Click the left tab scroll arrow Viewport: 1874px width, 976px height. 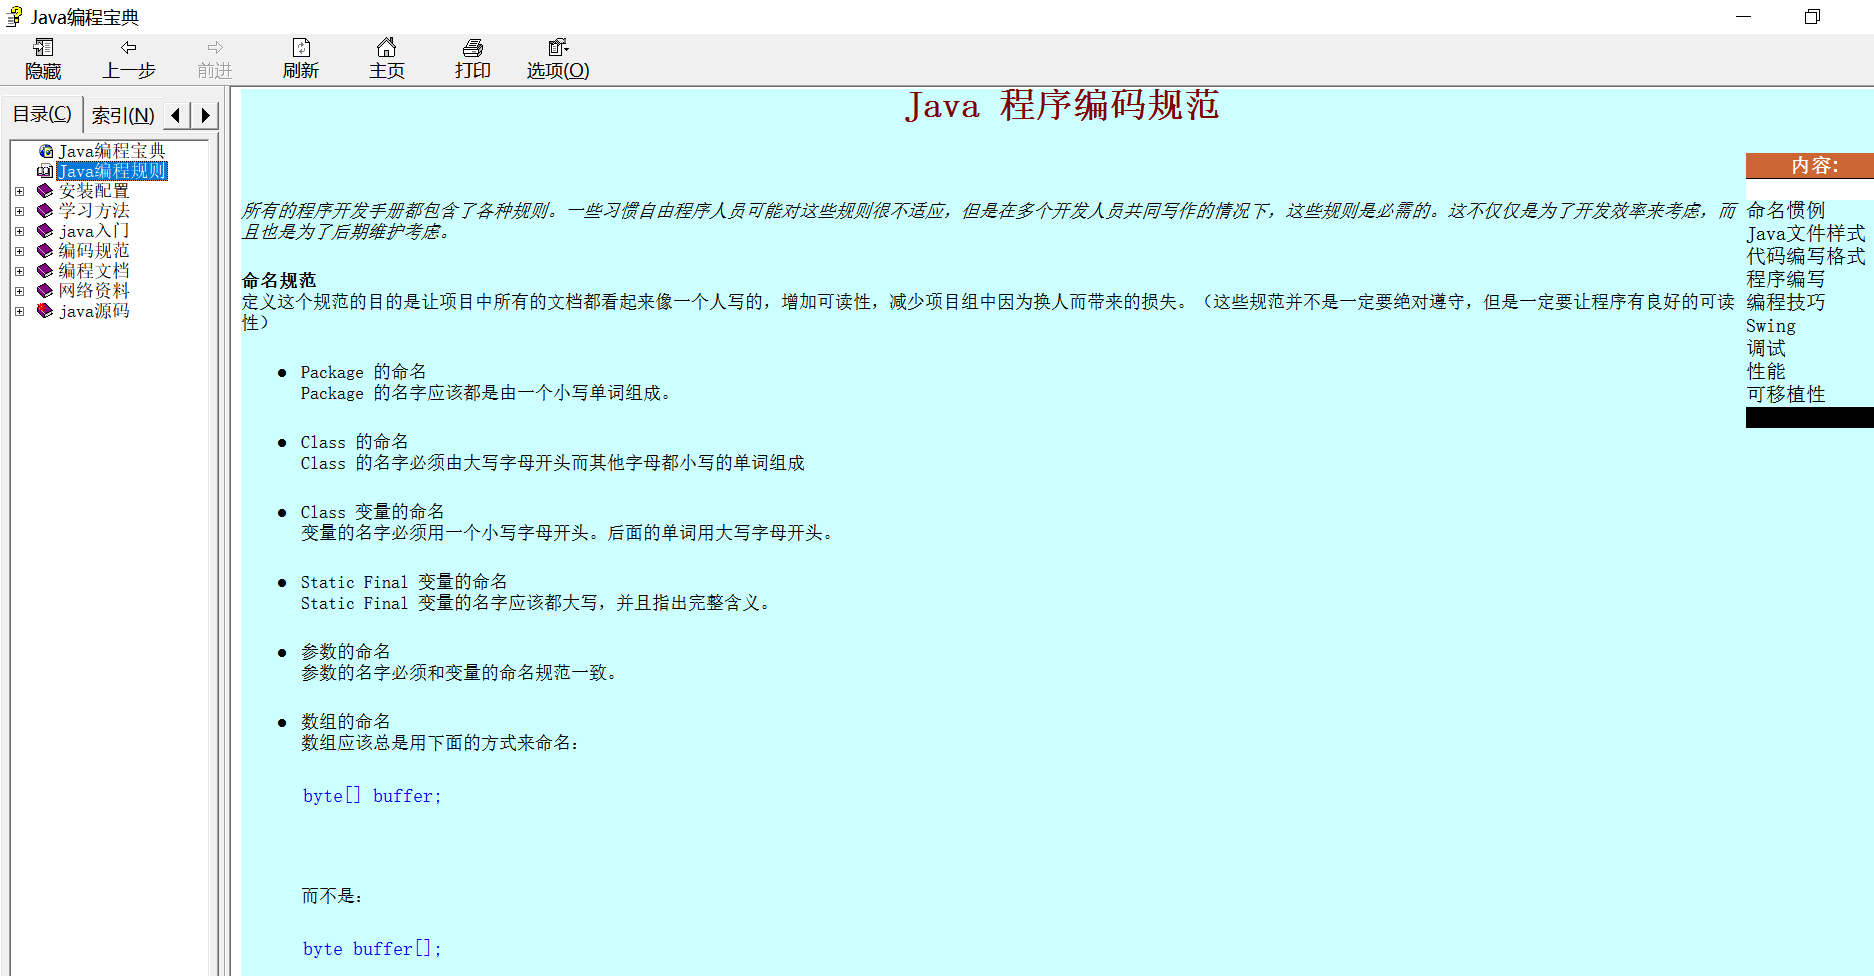(x=176, y=115)
